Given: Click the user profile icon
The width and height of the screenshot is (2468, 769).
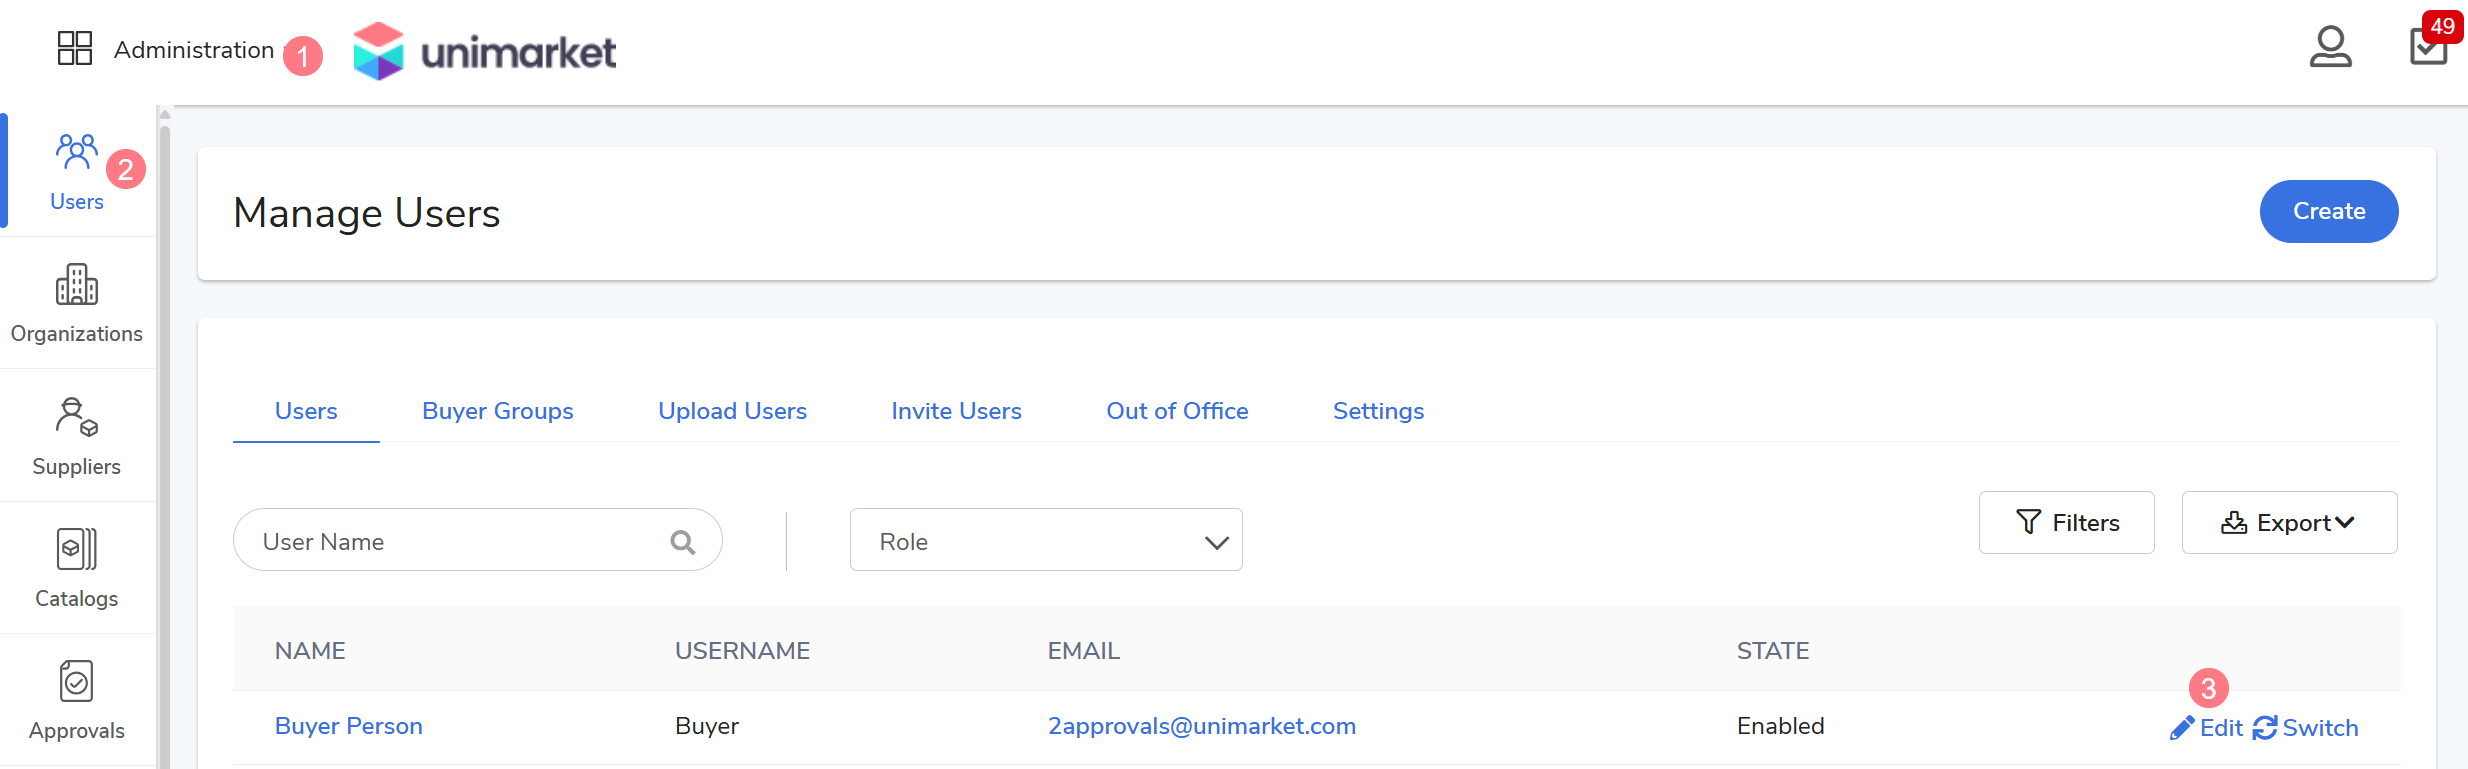Looking at the screenshot, I should tap(2330, 47).
